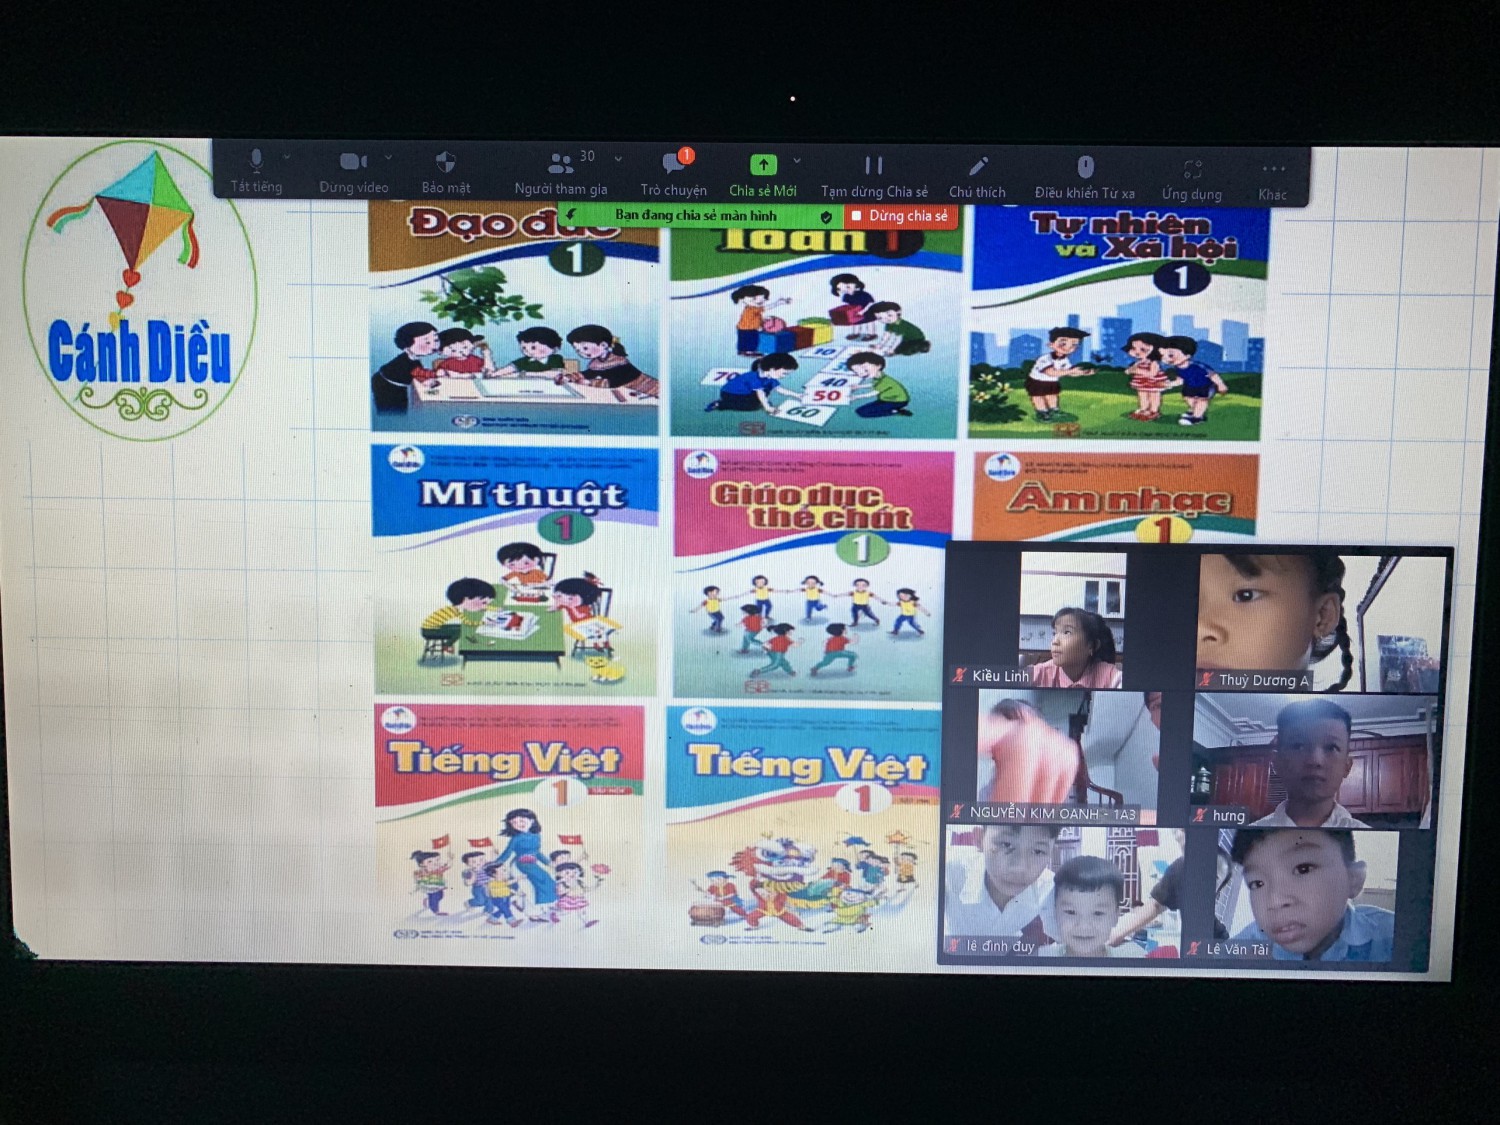
Task: Open the Ứng dụng apps icon
Action: 1192,169
